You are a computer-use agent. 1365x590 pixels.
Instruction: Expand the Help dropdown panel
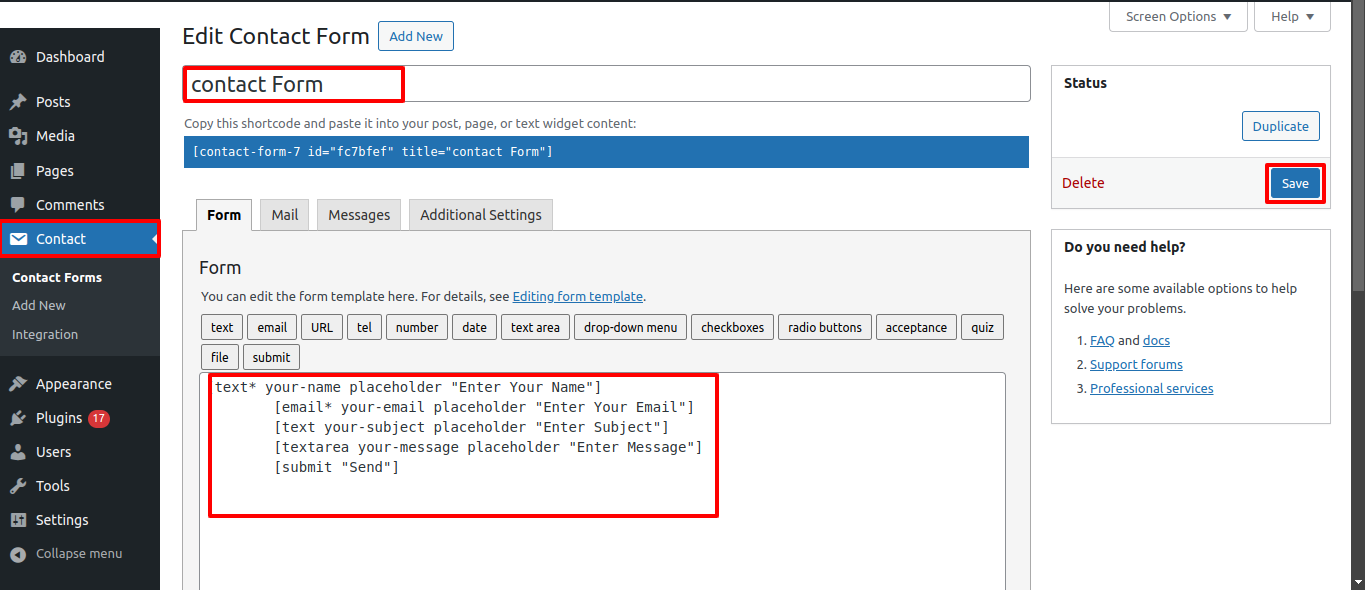click(x=1292, y=17)
